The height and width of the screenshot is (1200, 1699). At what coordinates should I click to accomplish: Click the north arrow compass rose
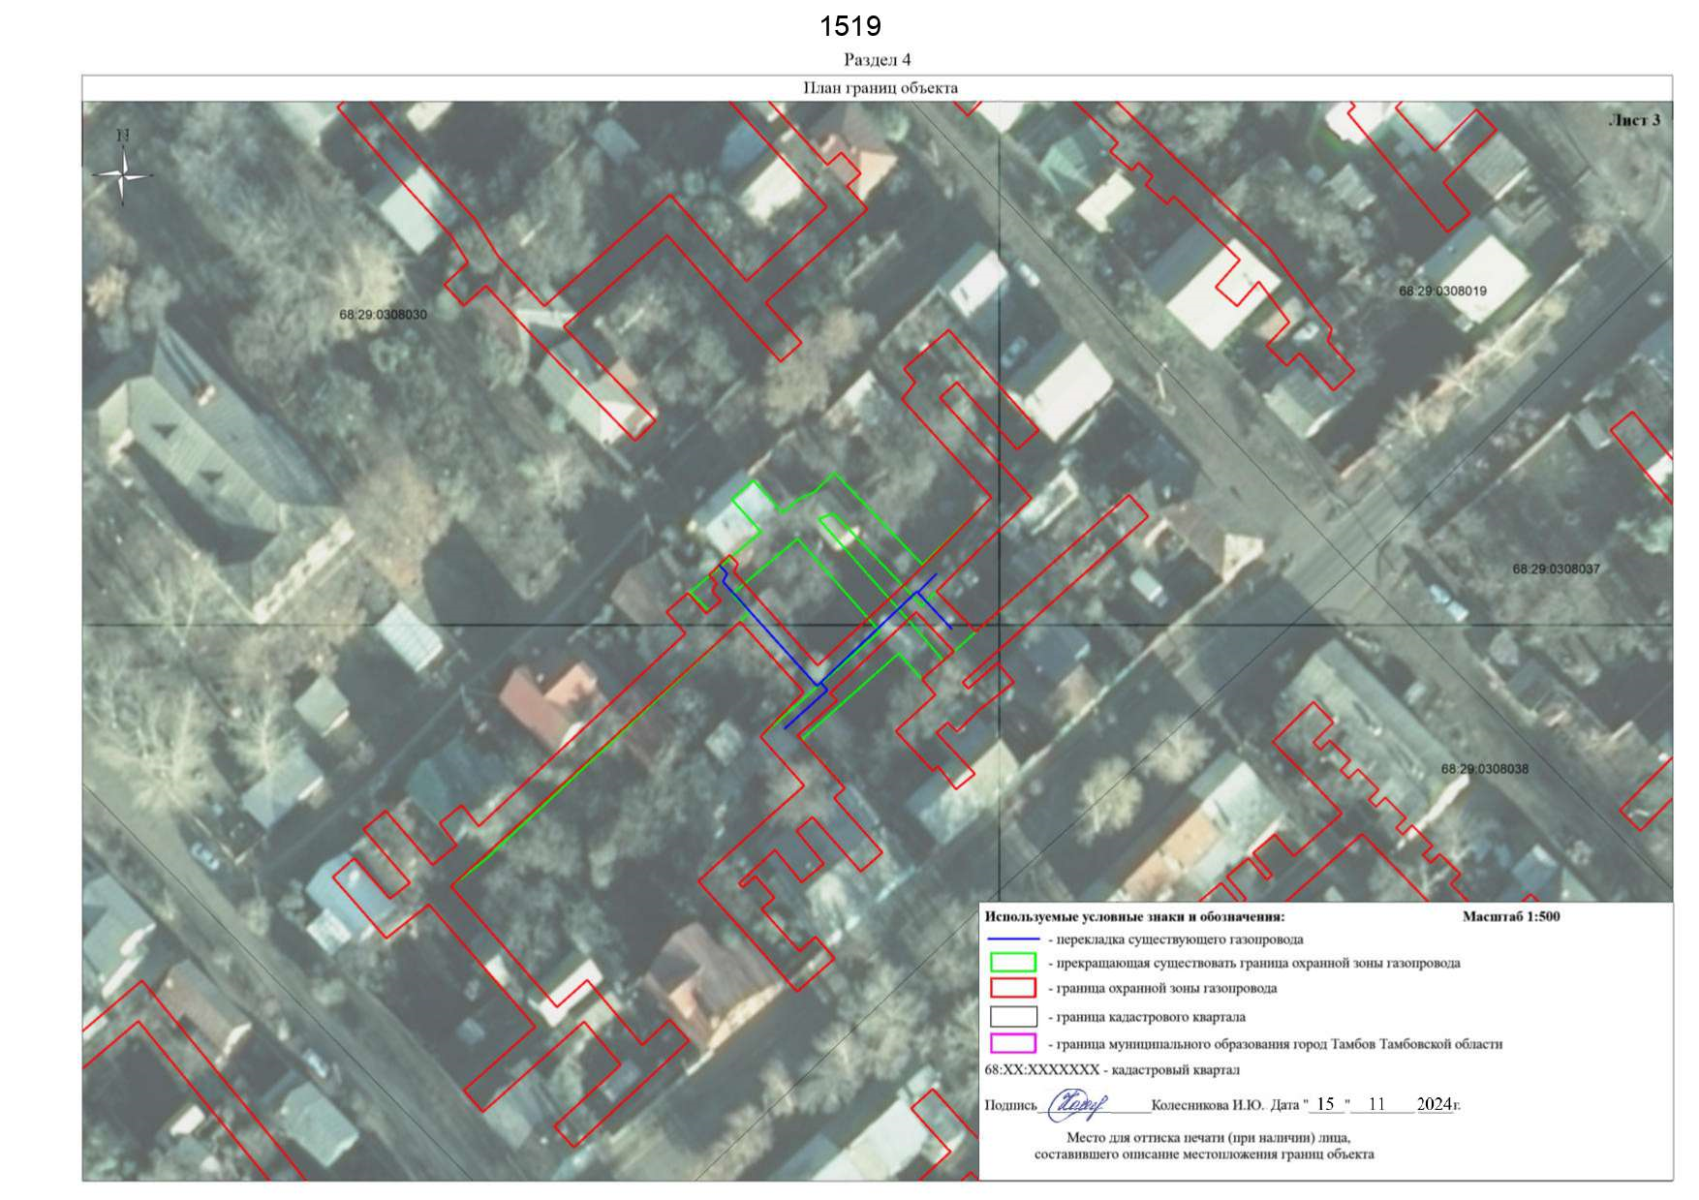pyautogui.click(x=123, y=174)
